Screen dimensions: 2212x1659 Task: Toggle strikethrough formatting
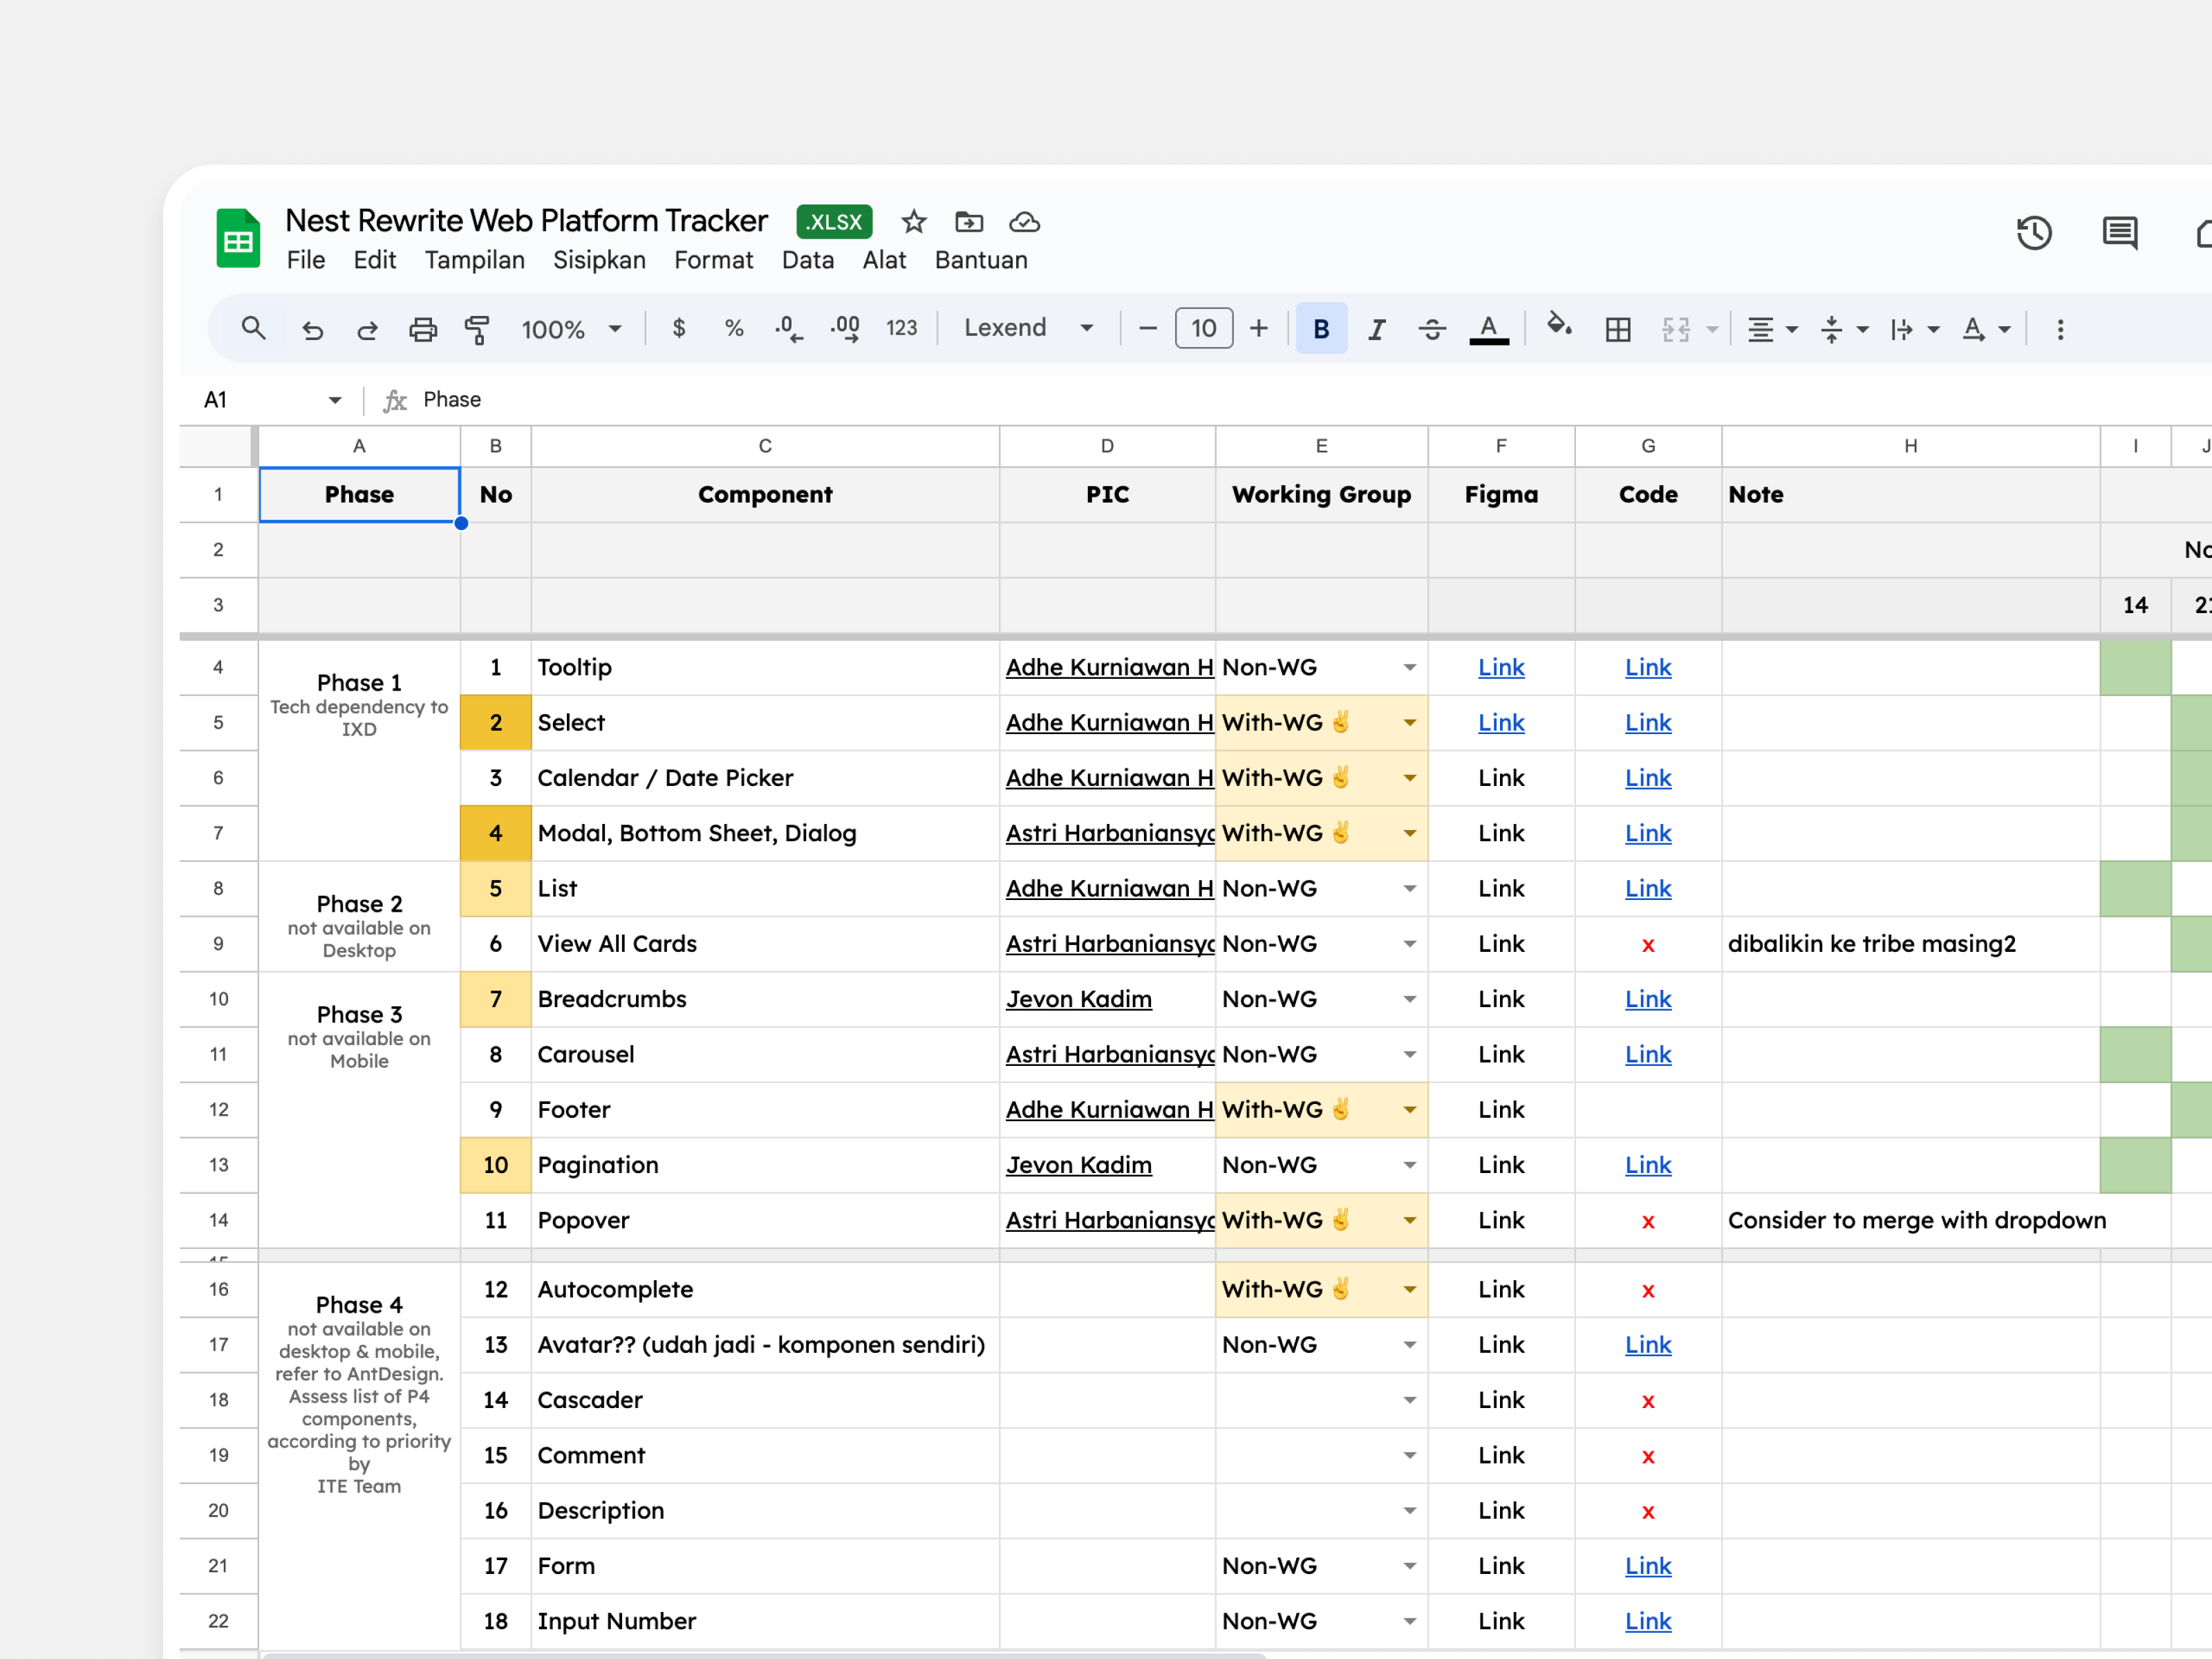[1432, 329]
